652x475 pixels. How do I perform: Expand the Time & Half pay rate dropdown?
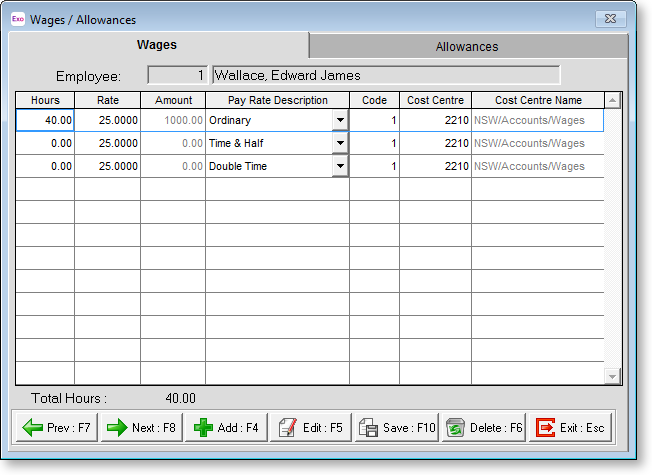340,143
